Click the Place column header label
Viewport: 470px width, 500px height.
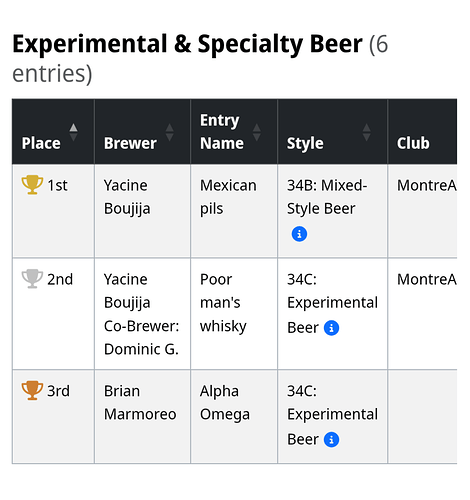point(41,143)
